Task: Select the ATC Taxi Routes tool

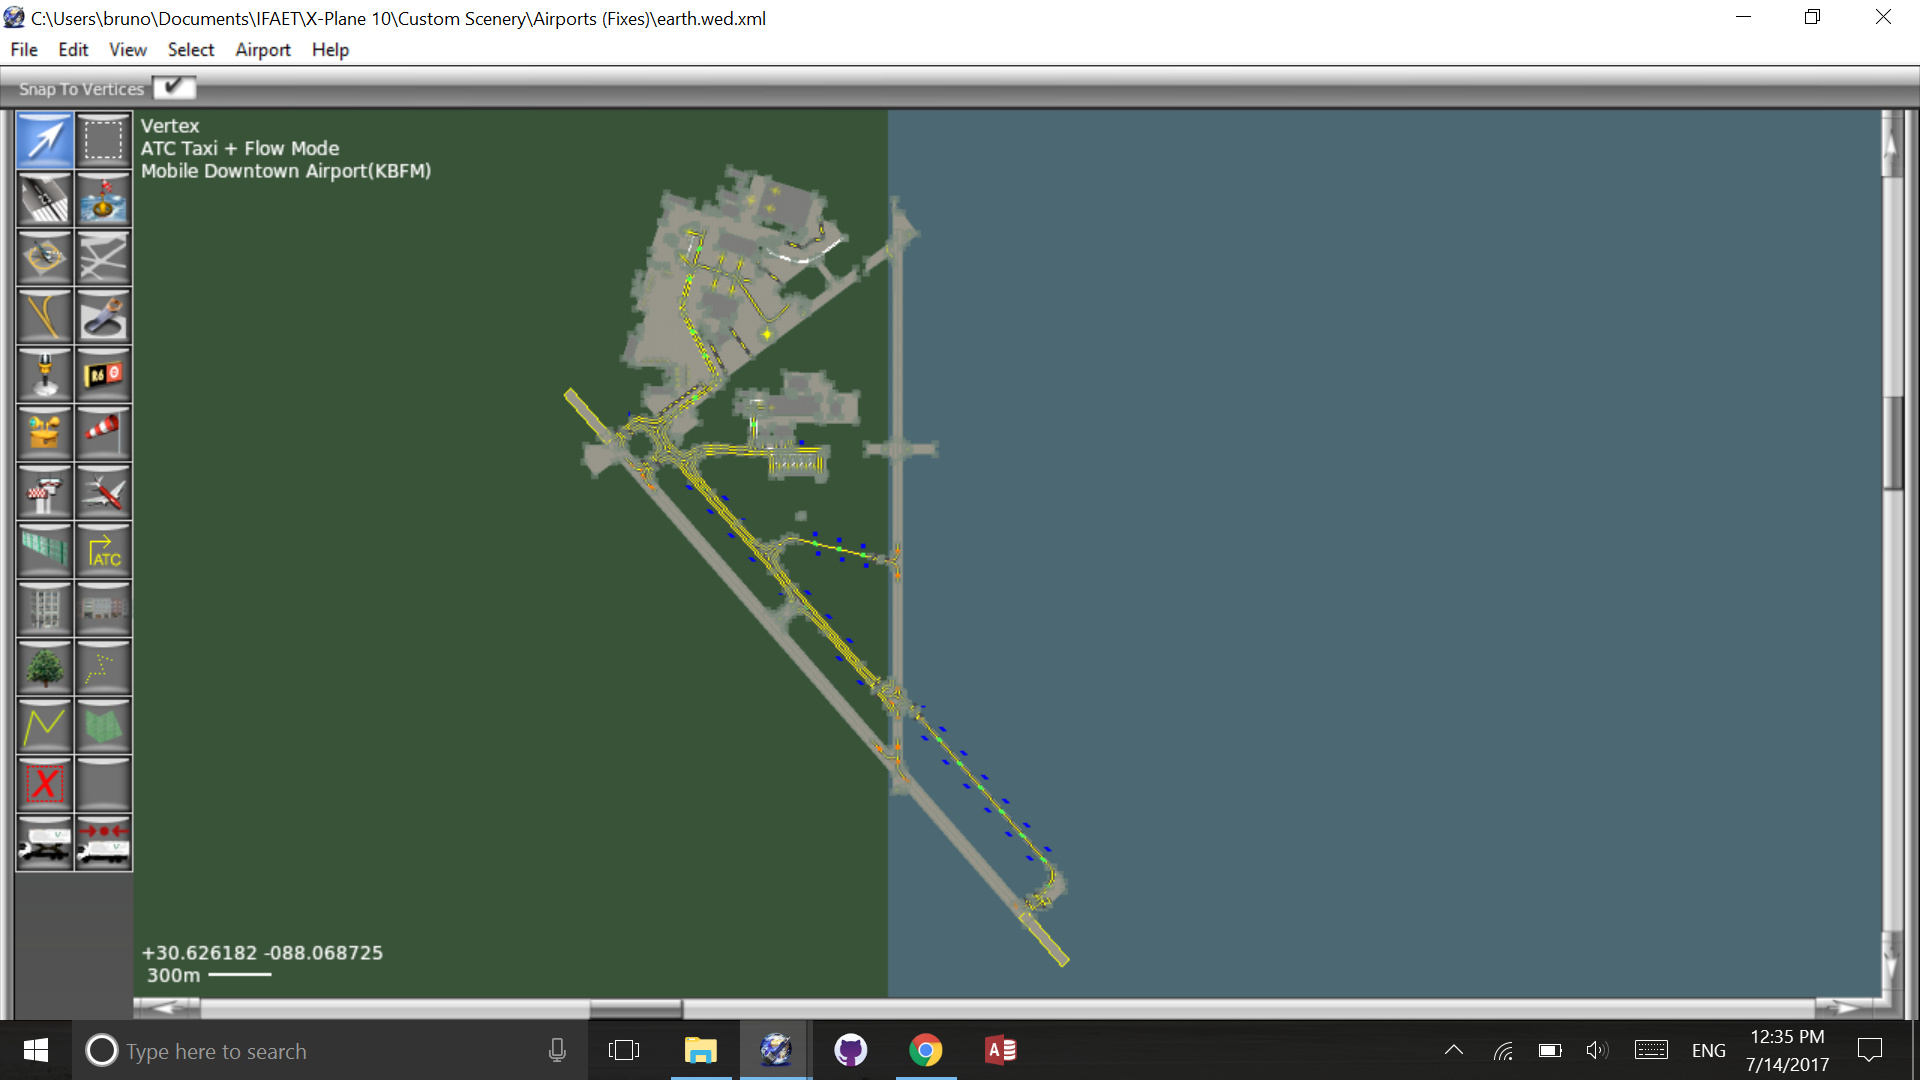Action: pyautogui.click(x=103, y=551)
